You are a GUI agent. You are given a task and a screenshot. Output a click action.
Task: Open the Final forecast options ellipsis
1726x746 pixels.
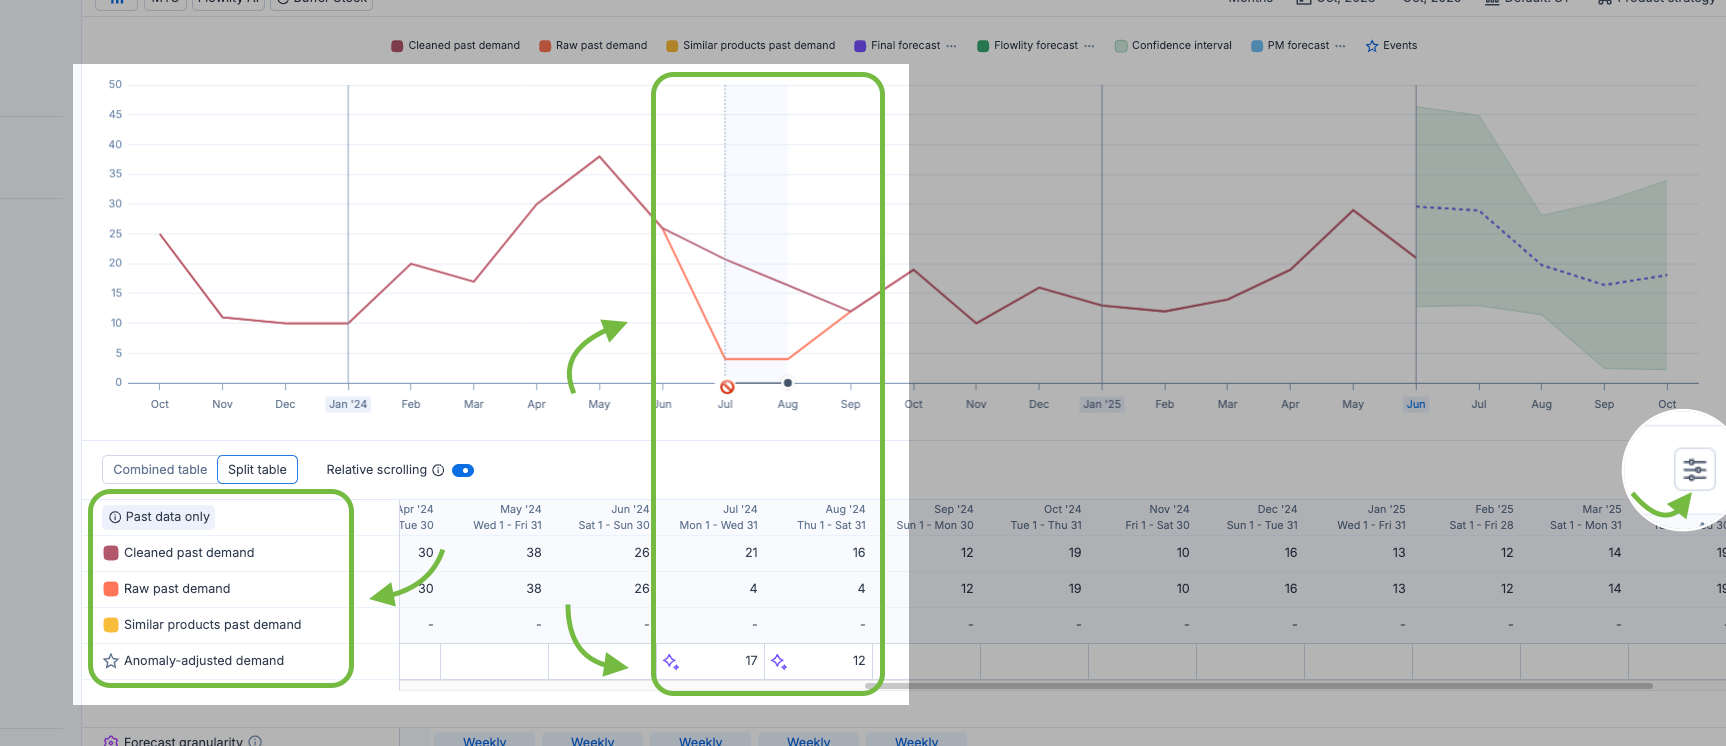(951, 46)
